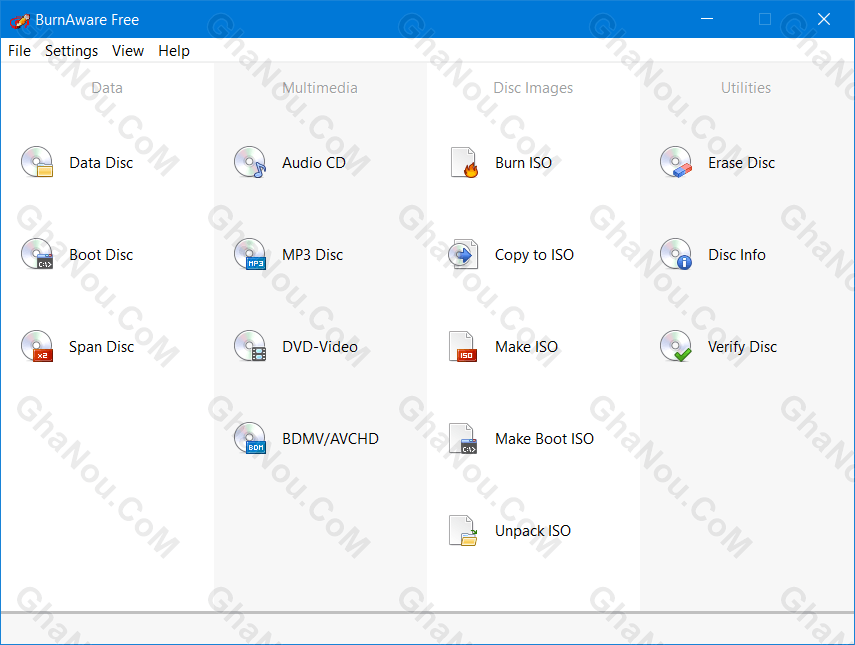Start the Erase Disc label

tap(742, 163)
